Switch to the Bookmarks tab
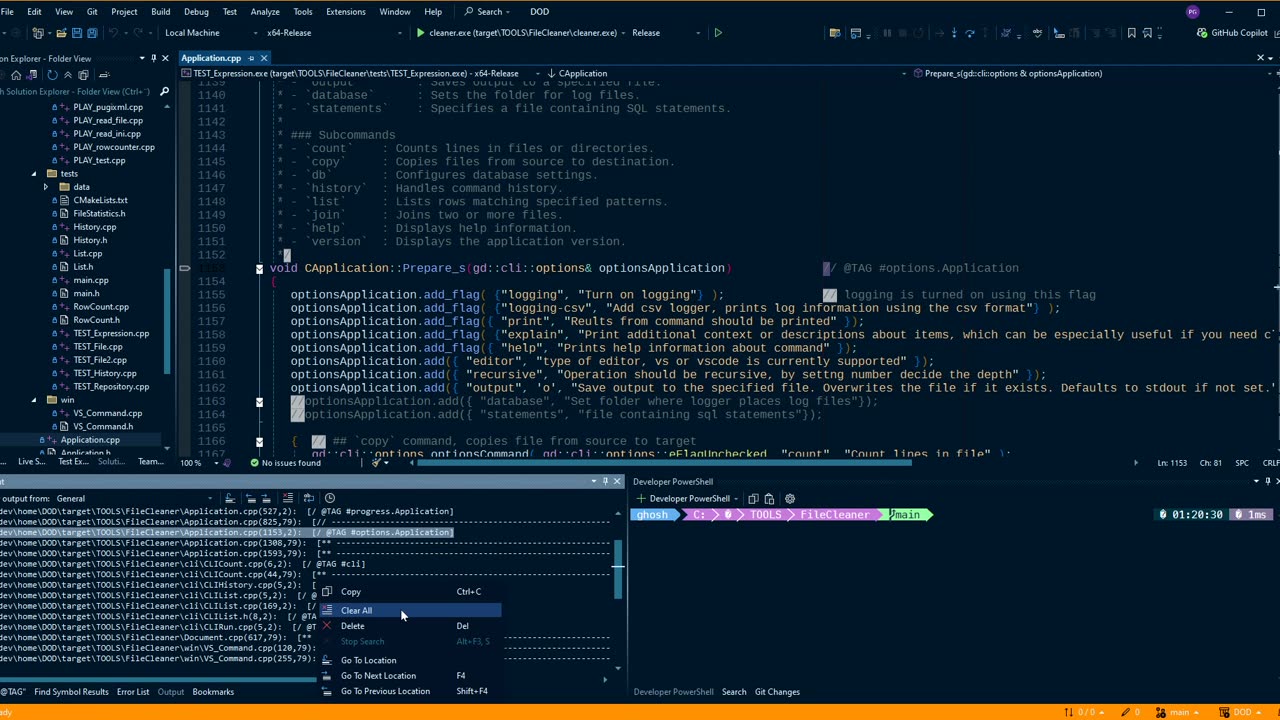Image resolution: width=1280 pixels, height=720 pixels. (213, 692)
